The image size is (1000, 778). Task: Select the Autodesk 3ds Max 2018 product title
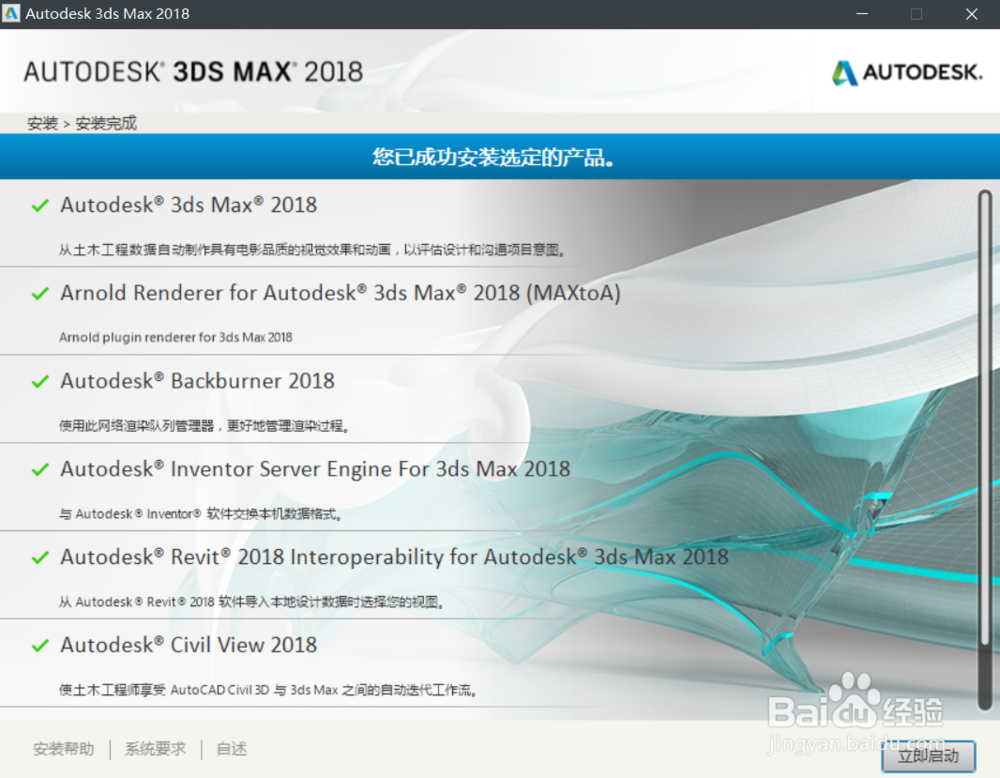[x=189, y=205]
